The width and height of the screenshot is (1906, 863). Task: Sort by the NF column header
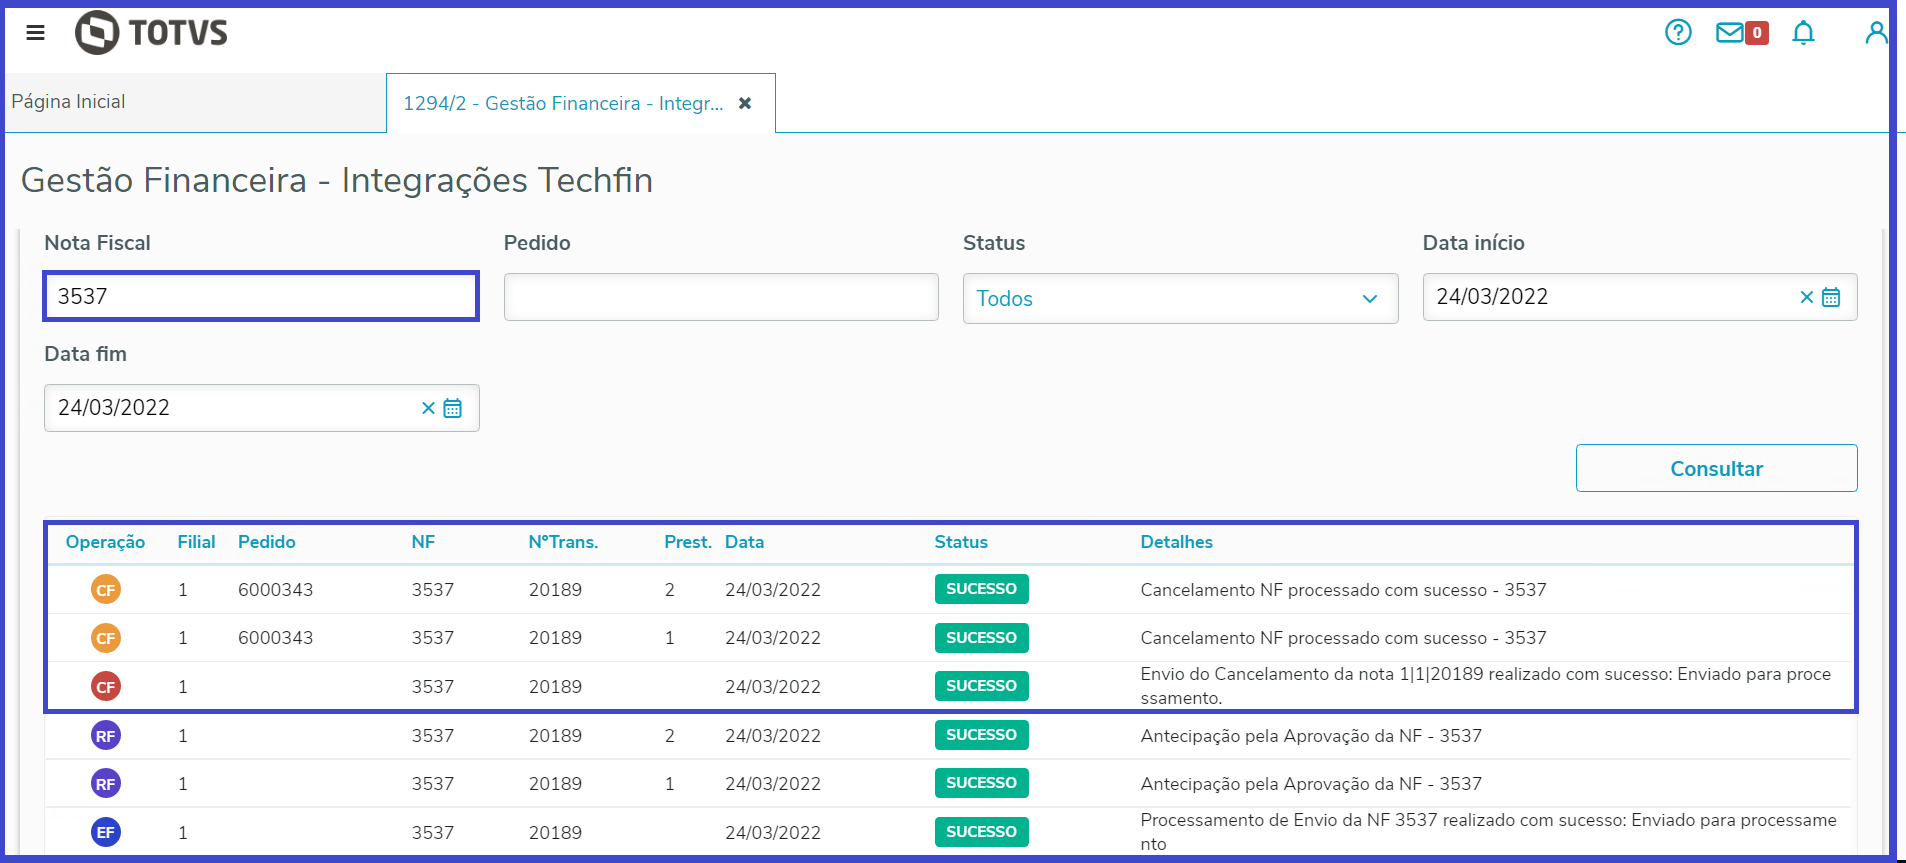tap(423, 542)
